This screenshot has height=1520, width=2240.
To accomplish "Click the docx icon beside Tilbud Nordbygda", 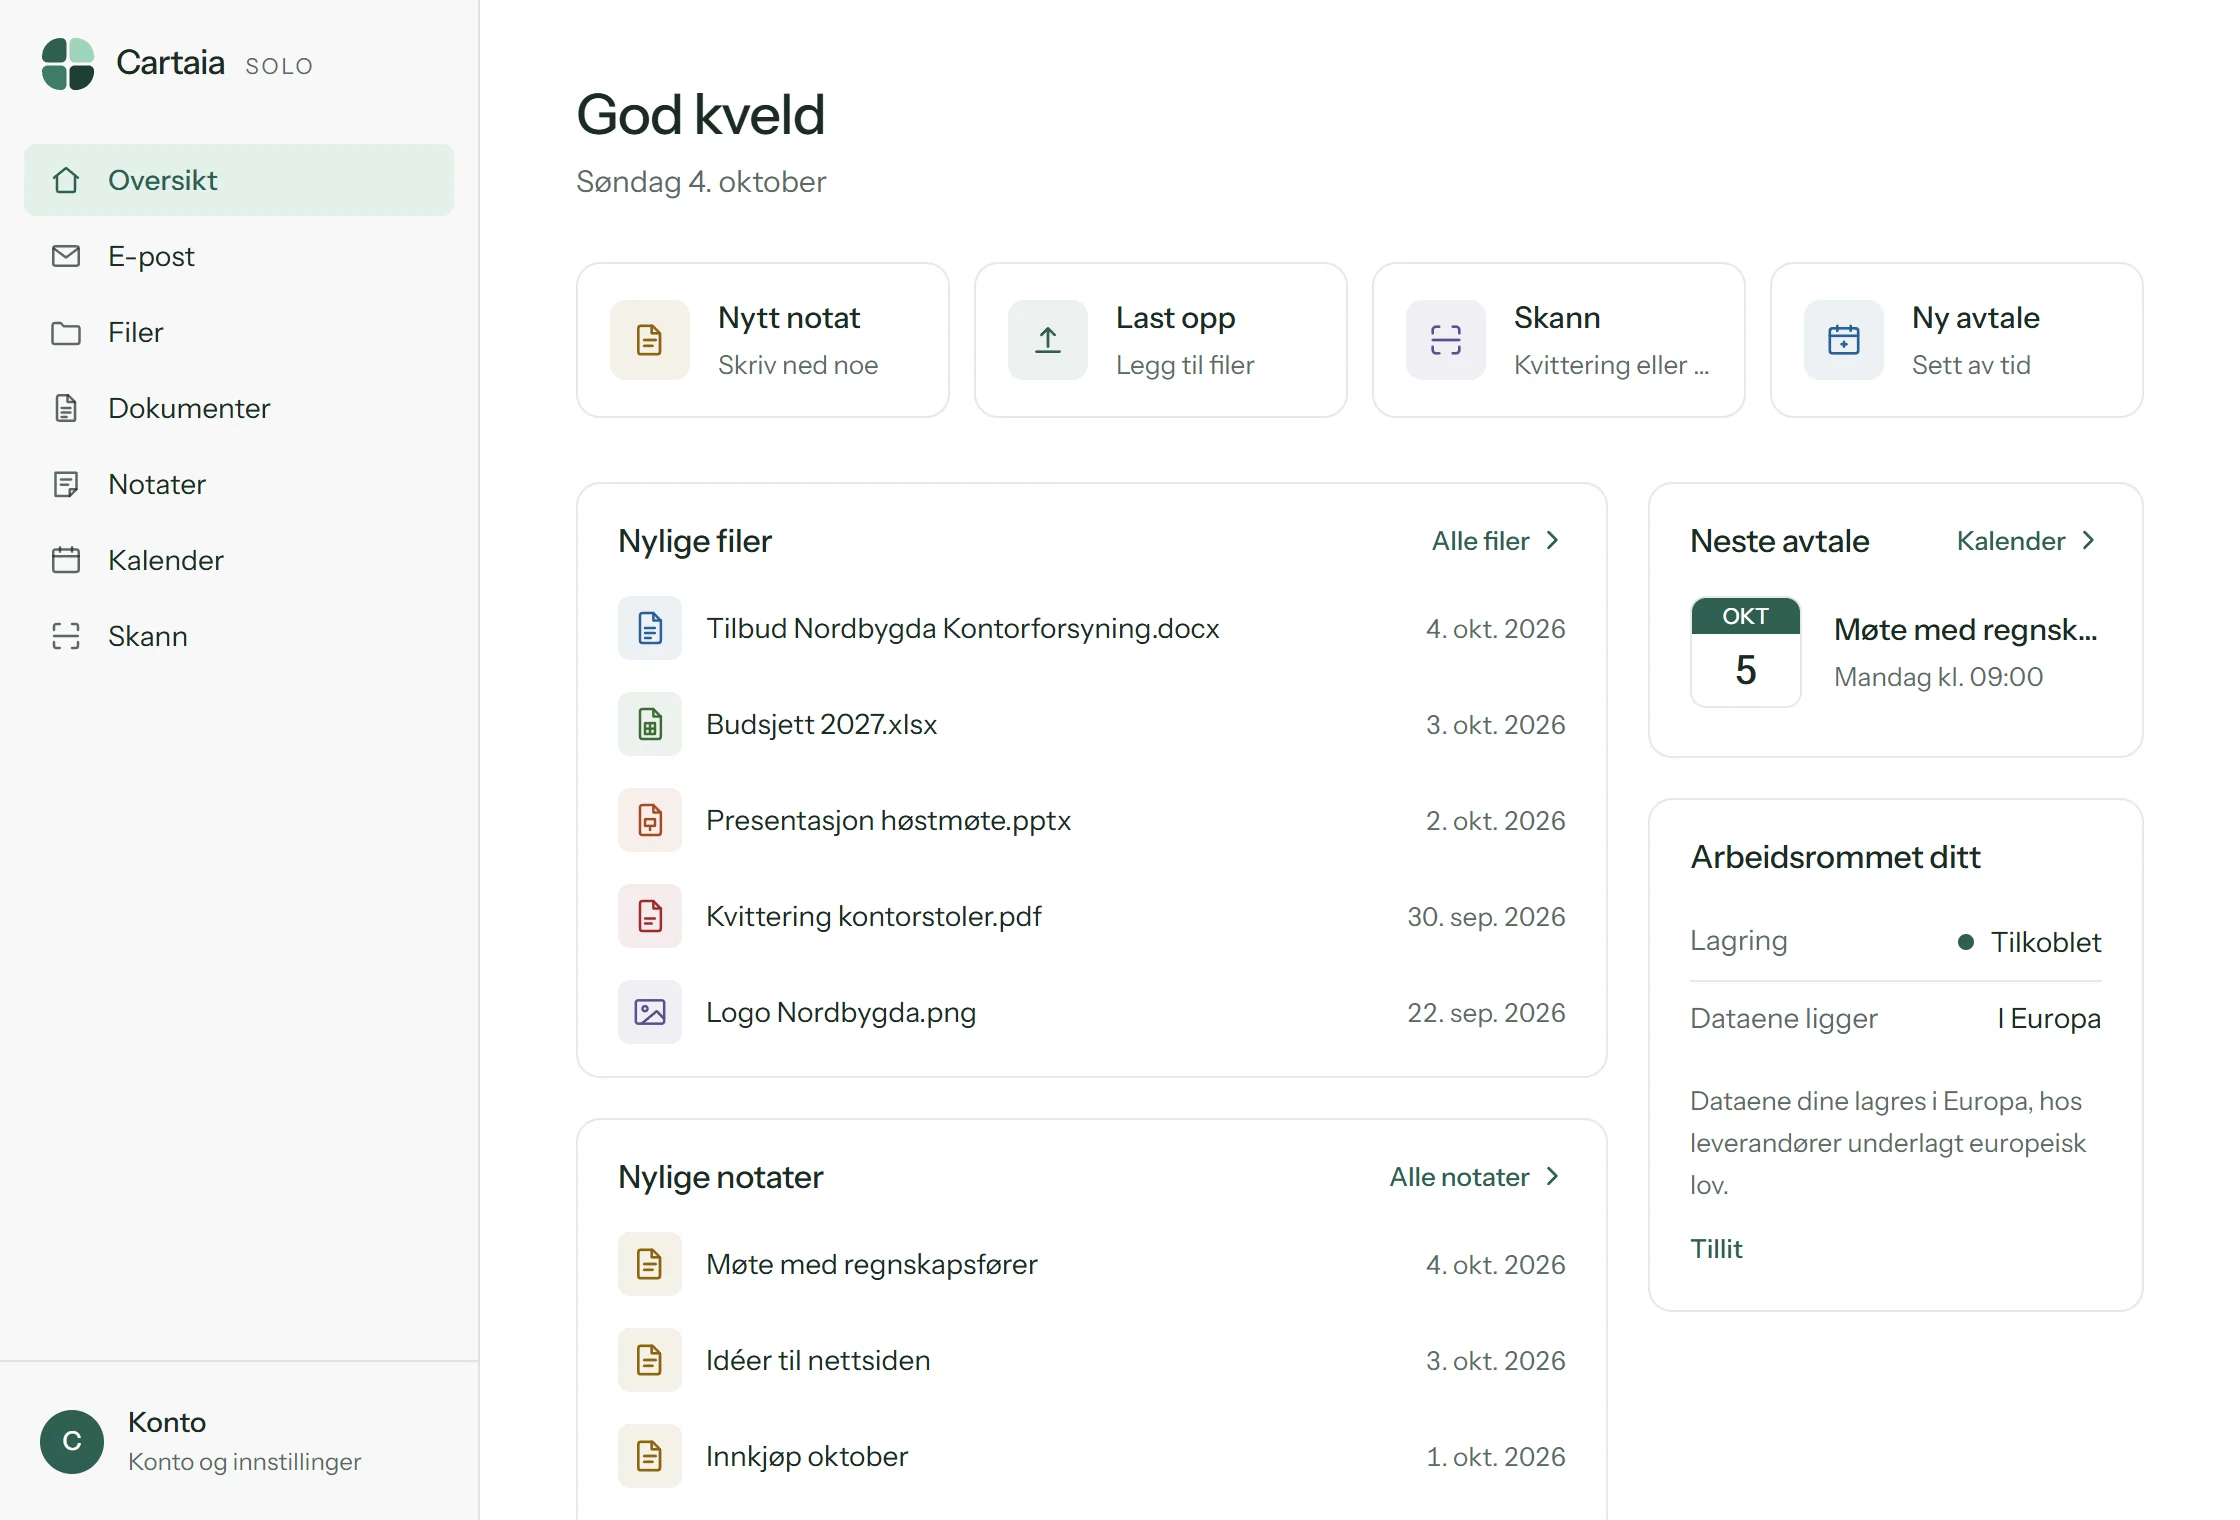I will pyautogui.click(x=650, y=628).
